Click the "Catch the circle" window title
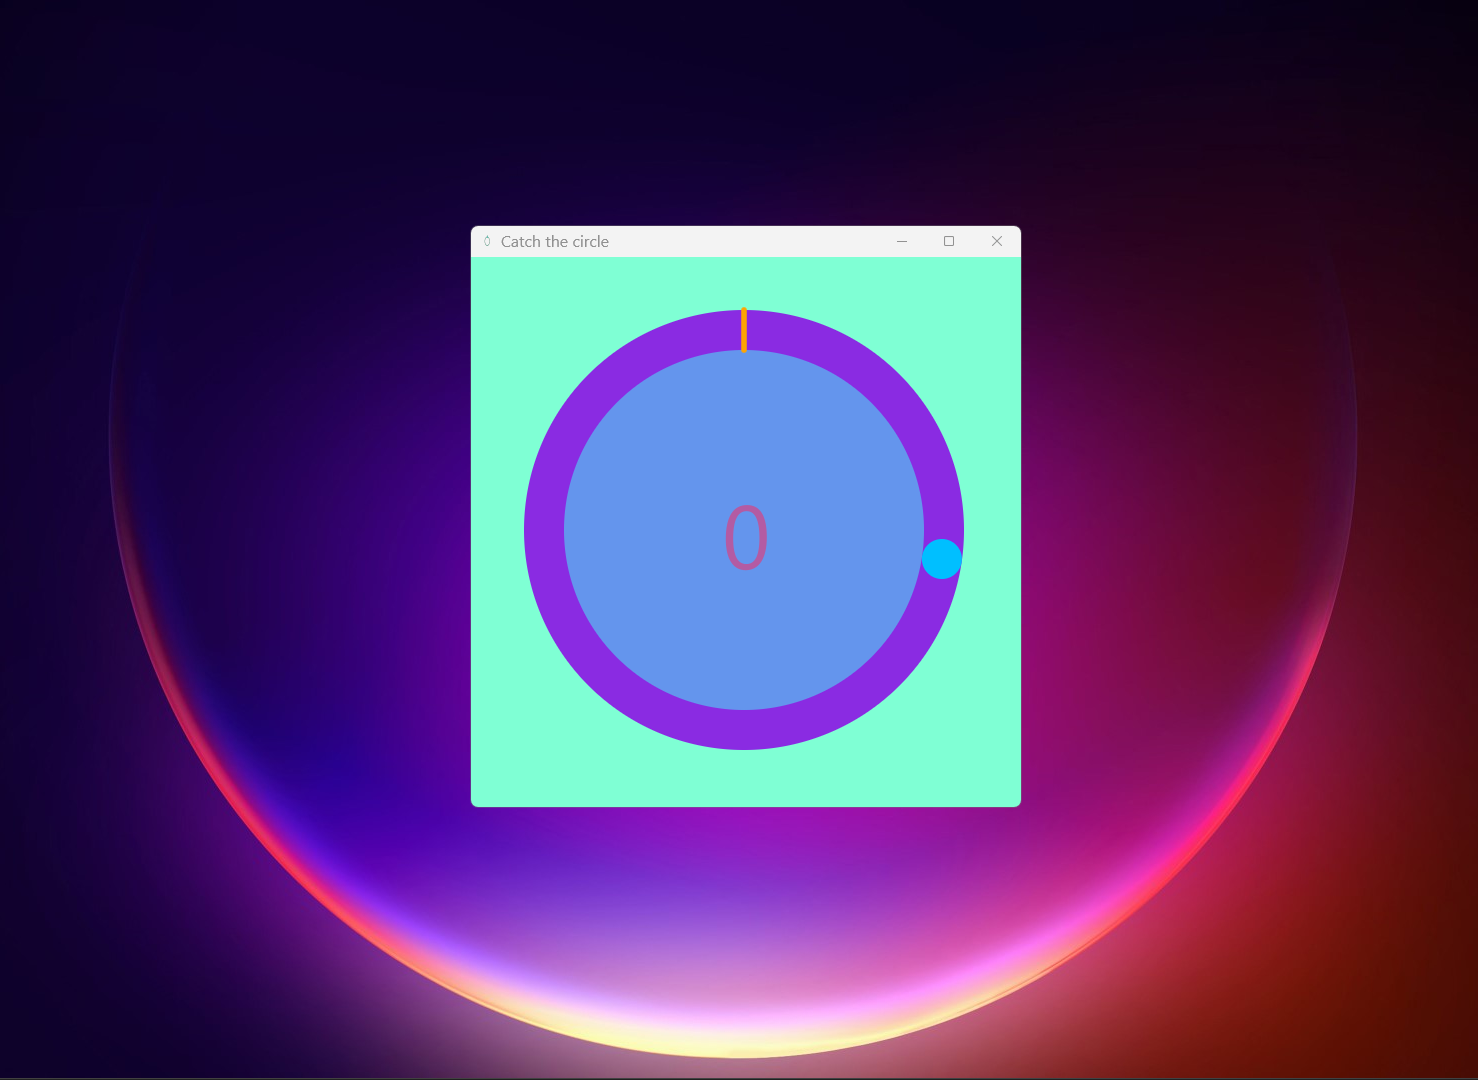 pos(555,242)
